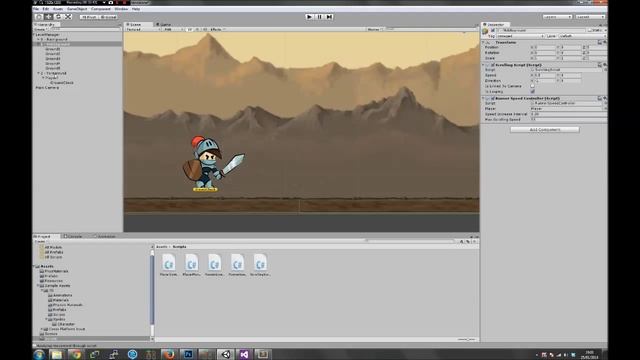Toggle Is Linked To Camera checkbox

click(x=533, y=86)
